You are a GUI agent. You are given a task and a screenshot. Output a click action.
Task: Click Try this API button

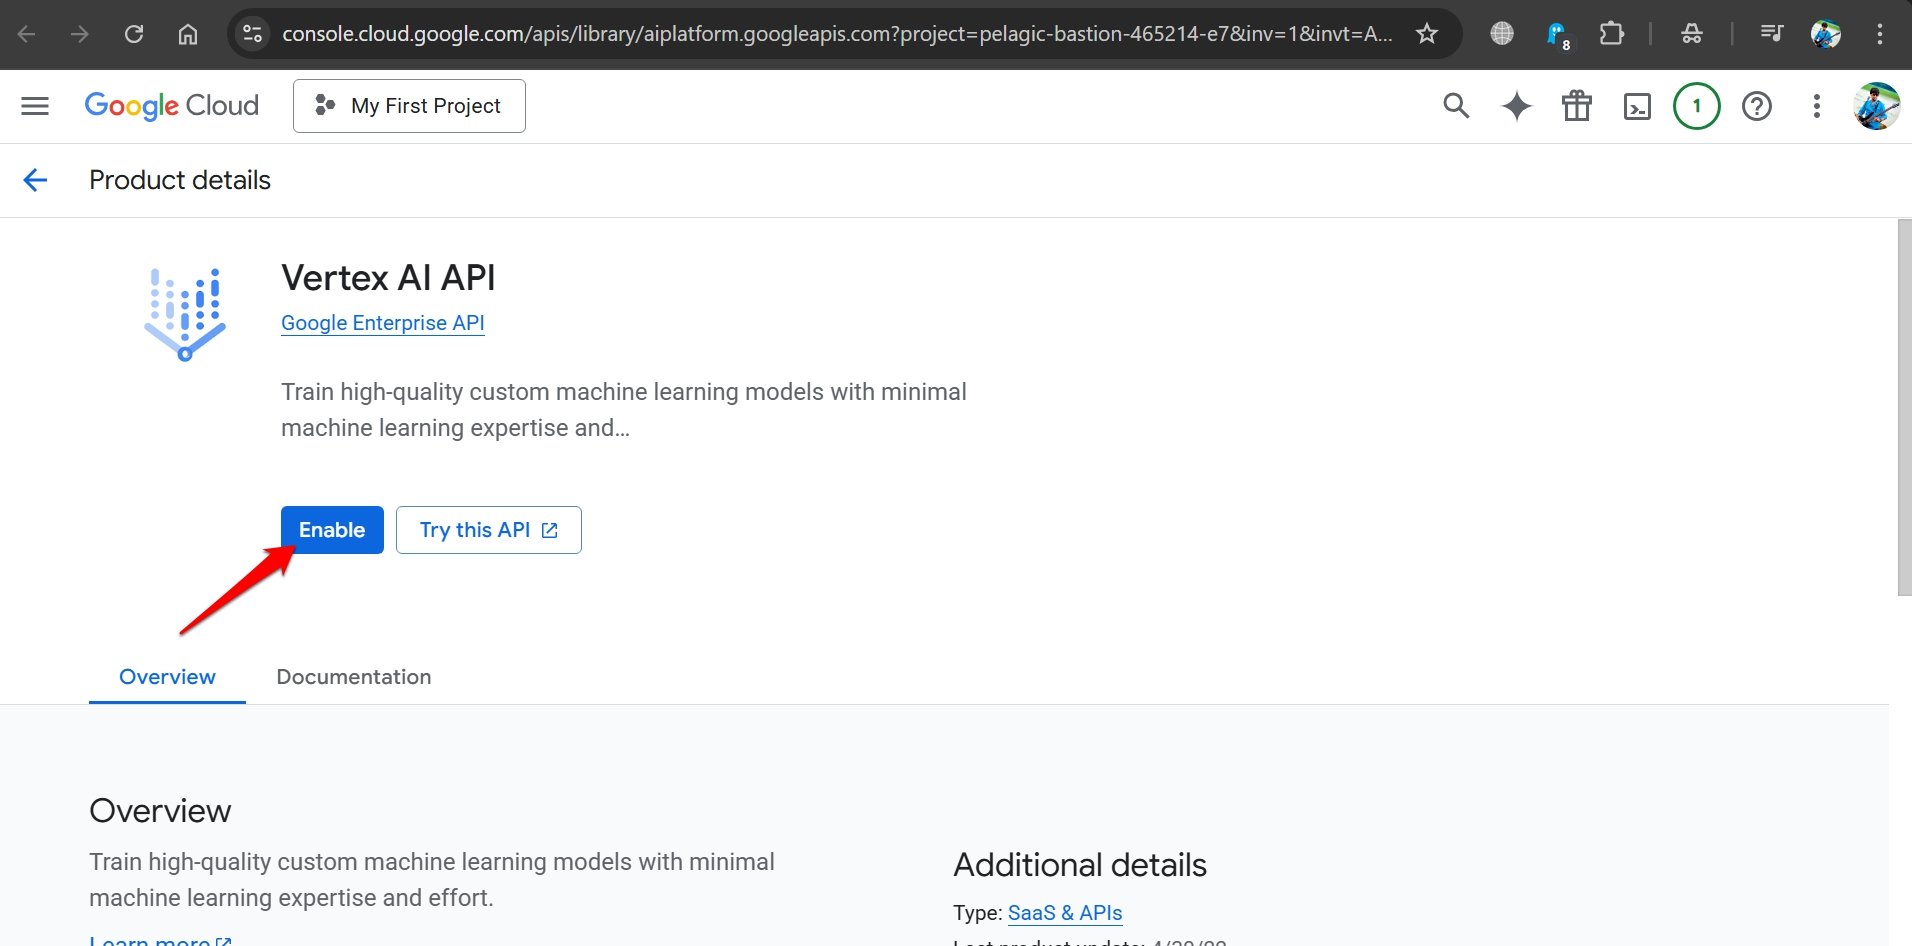(489, 530)
